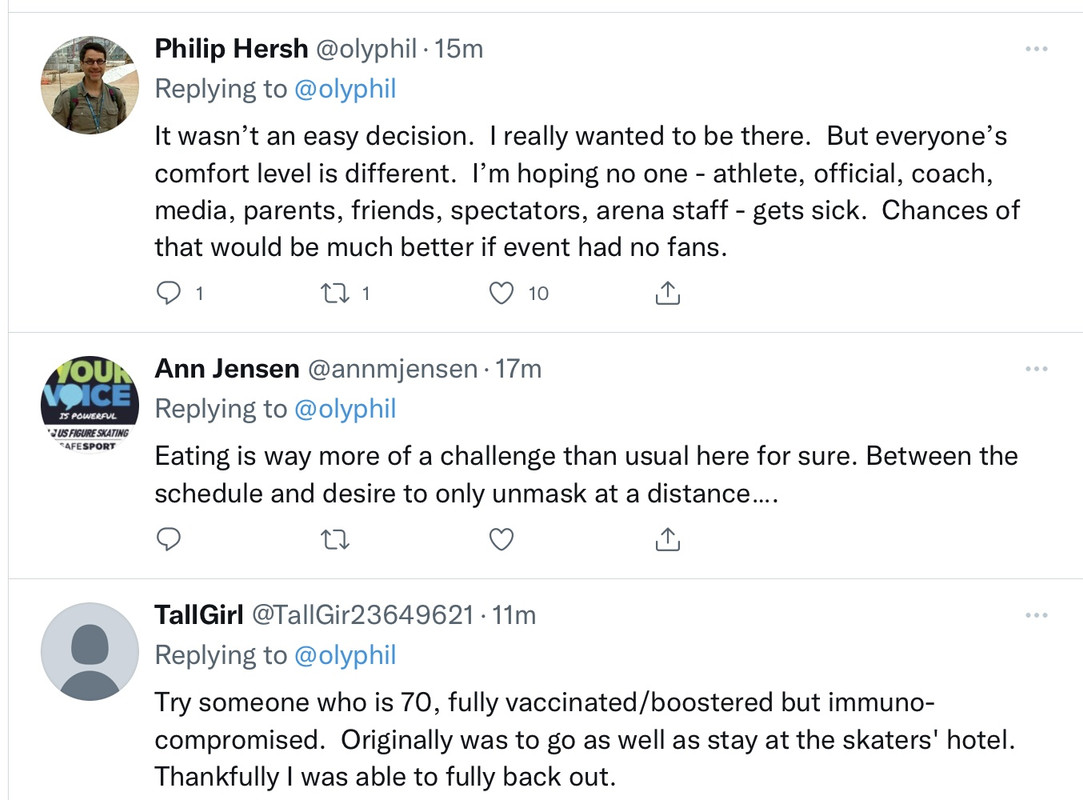Screen dimensions: 1083x800
Task: Open TallGirl's default avatar
Action: pyautogui.click(x=90, y=651)
